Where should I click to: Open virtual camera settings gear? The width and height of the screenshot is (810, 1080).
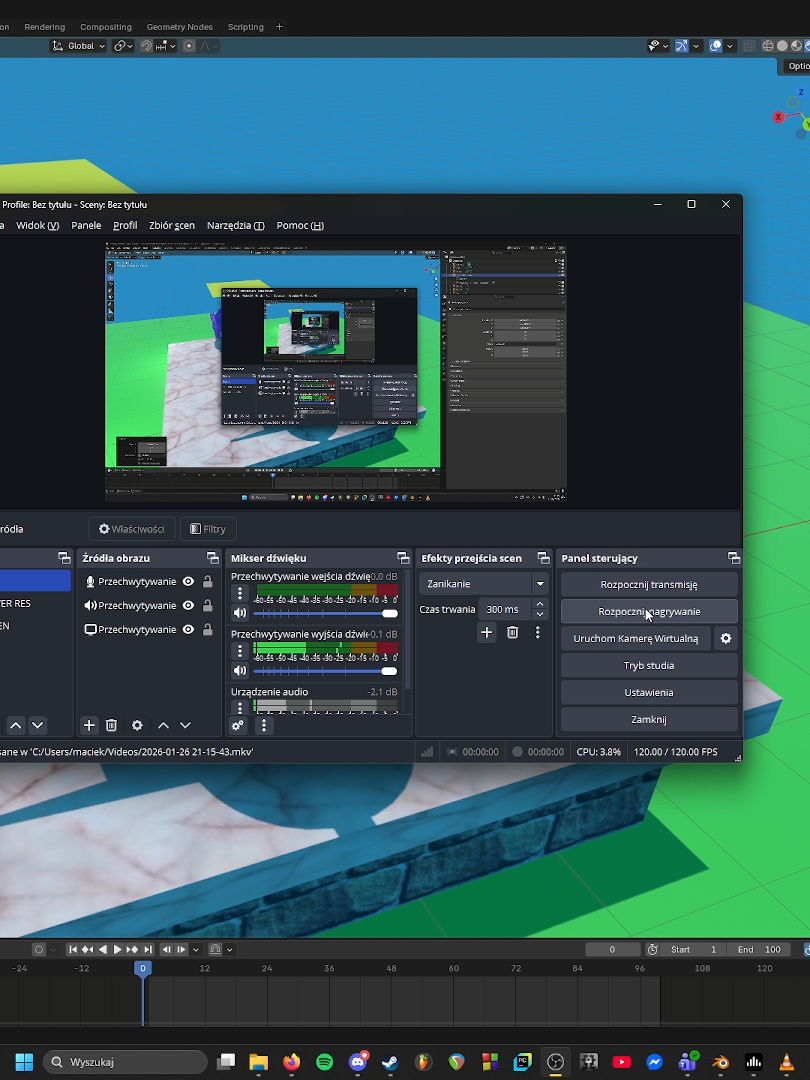click(725, 638)
